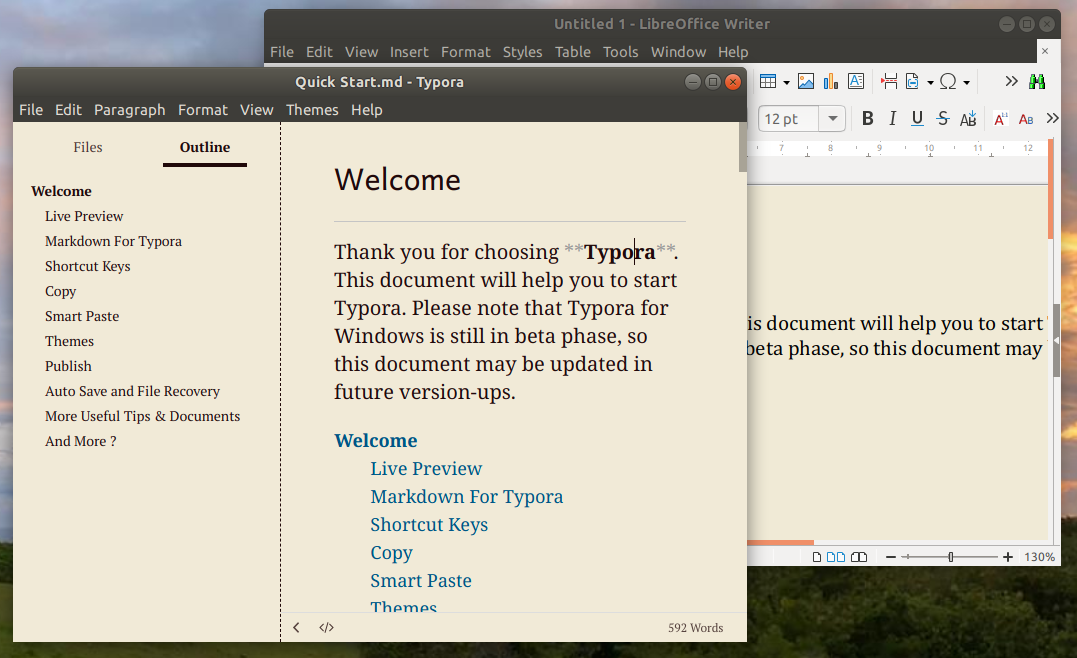This screenshot has height=658, width=1077.
Task: Switch to the Files tab in Typora
Action: 87,147
